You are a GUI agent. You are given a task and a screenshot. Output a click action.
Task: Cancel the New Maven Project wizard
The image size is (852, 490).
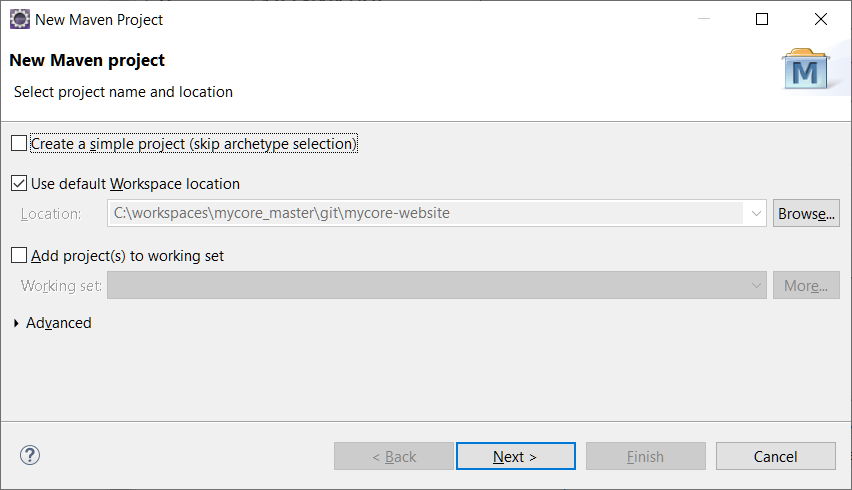coord(775,456)
